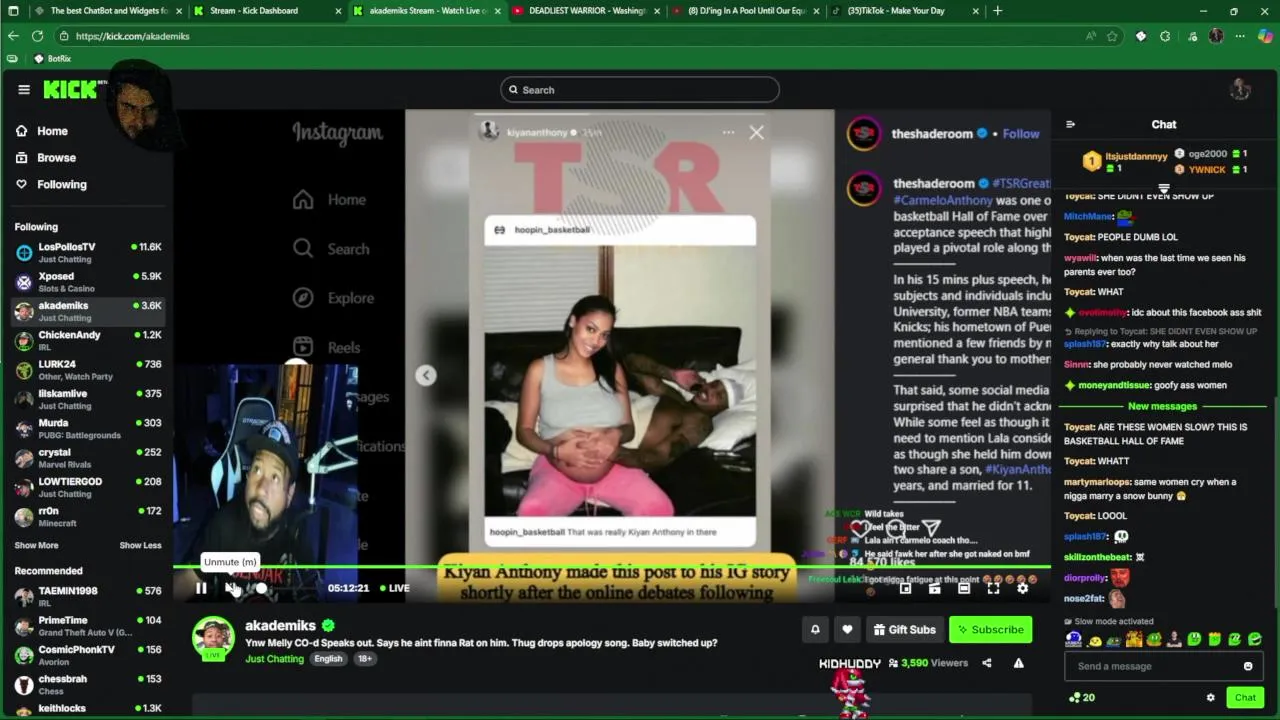1280x720 pixels.
Task: Open LURK24 channel in sidebar
Action: click(x=88, y=370)
